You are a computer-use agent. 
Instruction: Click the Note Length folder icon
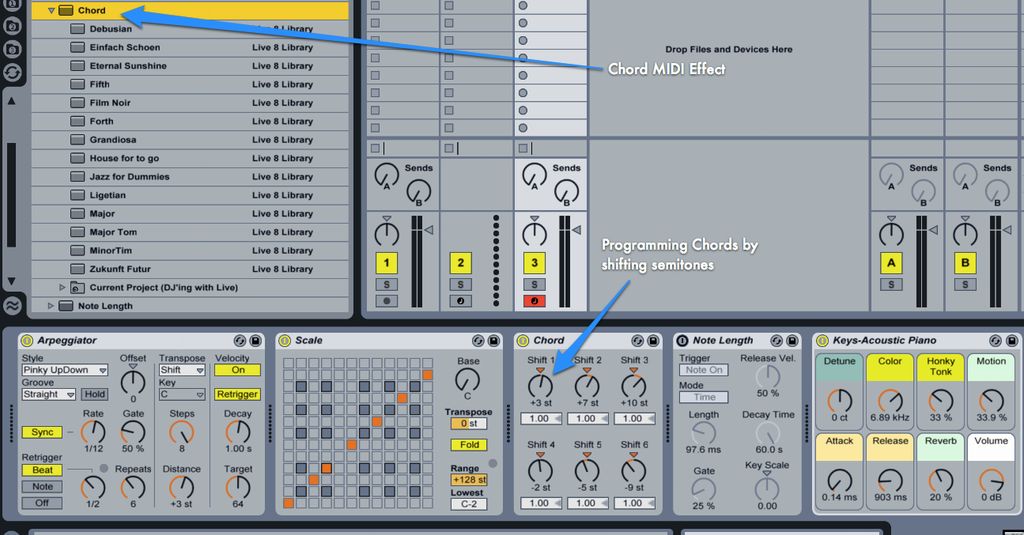(65, 306)
